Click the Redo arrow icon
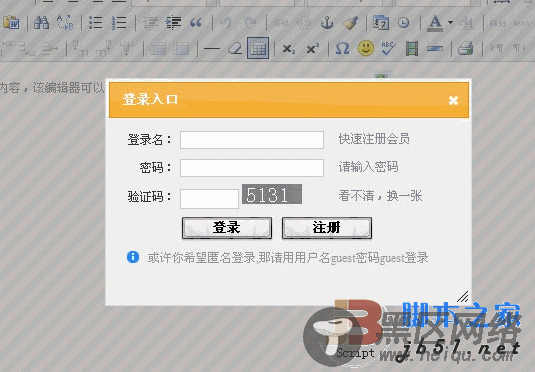 pyautogui.click(x=251, y=23)
